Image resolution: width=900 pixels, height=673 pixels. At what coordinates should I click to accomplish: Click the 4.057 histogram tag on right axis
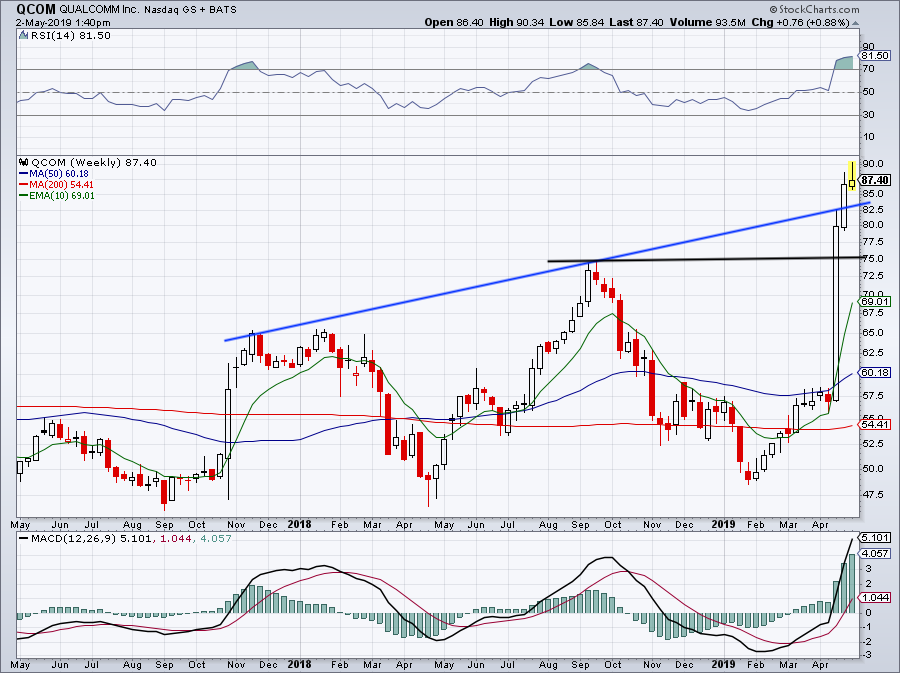click(x=876, y=554)
